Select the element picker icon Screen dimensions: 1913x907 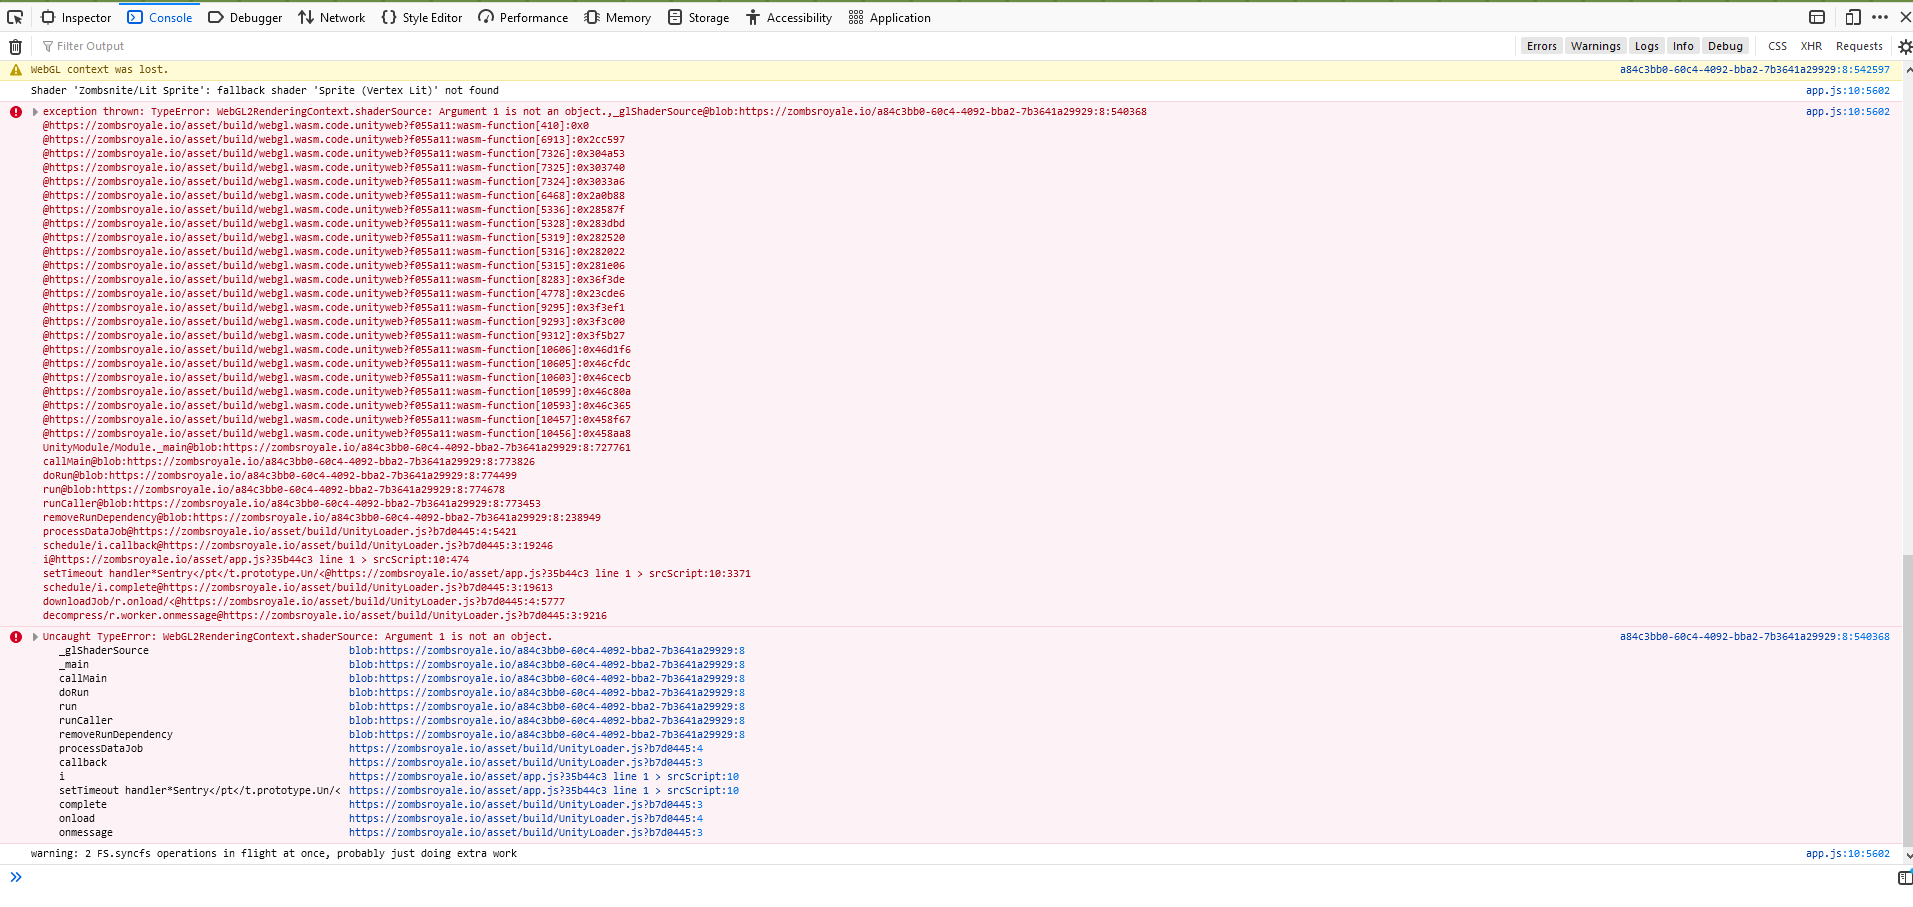pyautogui.click(x=13, y=17)
